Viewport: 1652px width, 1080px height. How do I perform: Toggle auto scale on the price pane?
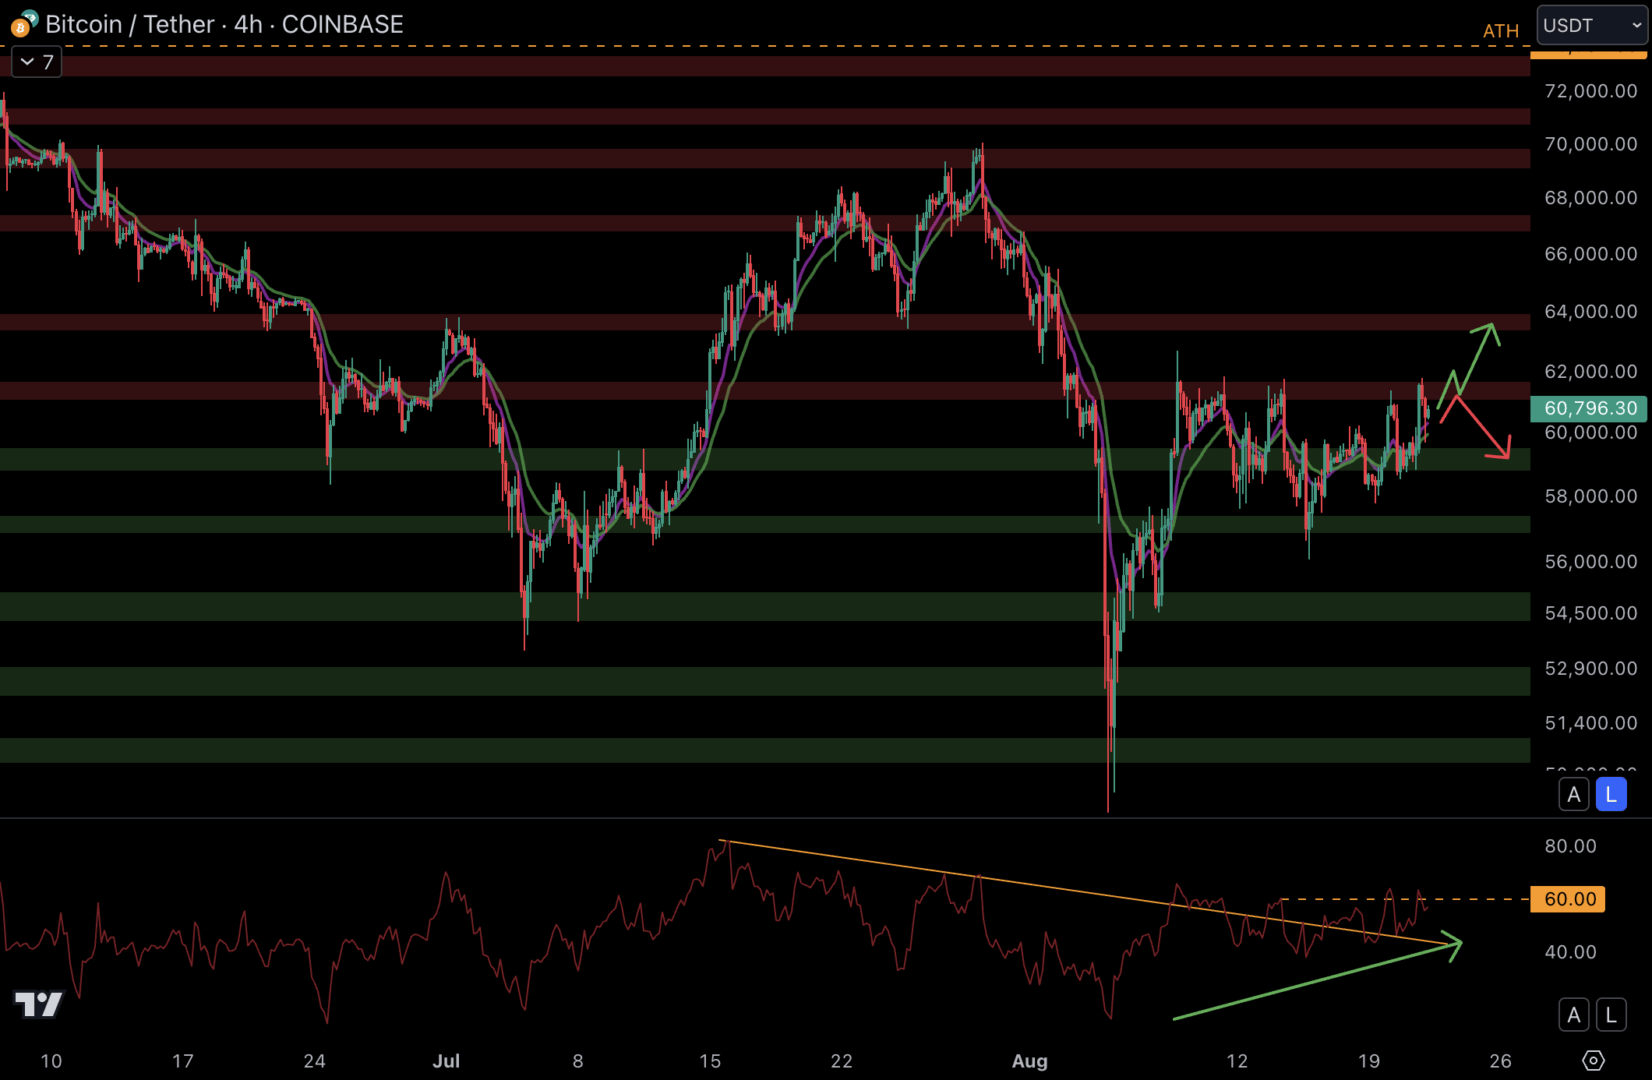point(1574,795)
